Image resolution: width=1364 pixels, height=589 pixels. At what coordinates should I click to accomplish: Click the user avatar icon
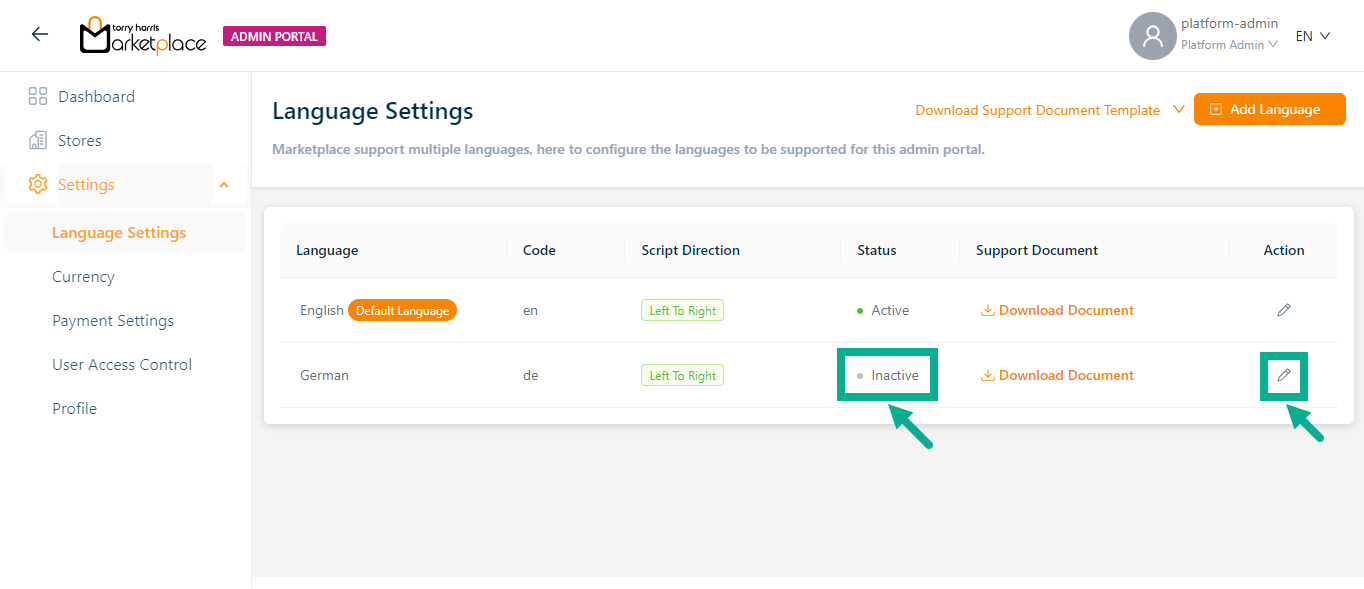tap(1152, 36)
